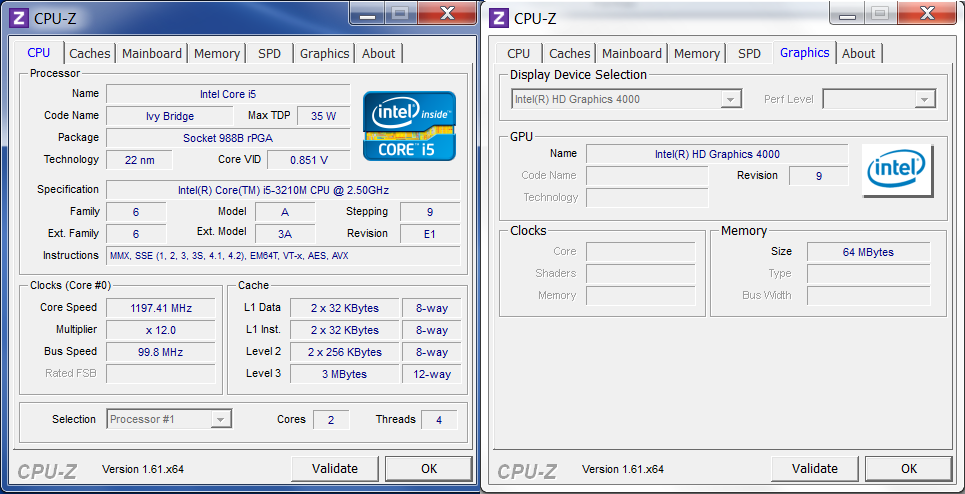
Task: Click the Threads value '4'
Action: click(x=439, y=420)
